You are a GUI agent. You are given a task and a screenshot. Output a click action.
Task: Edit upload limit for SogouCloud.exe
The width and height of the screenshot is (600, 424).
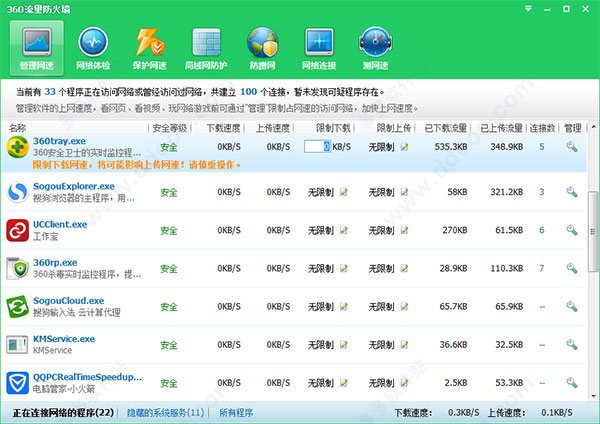click(404, 307)
